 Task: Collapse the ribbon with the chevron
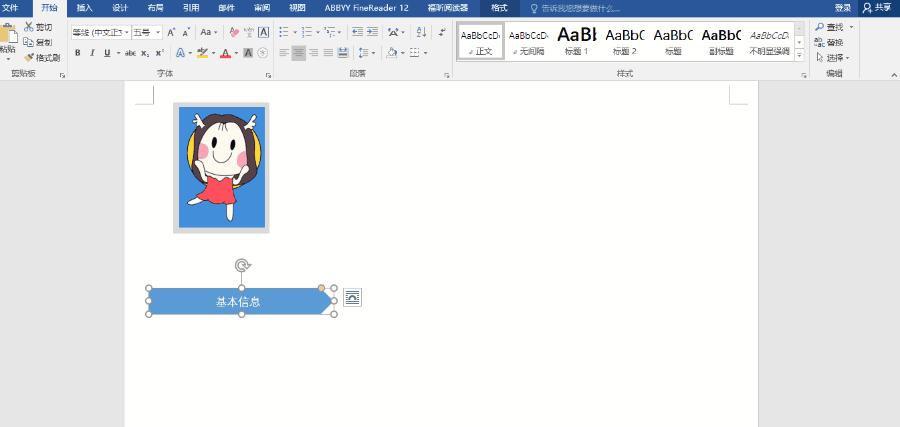click(894, 75)
